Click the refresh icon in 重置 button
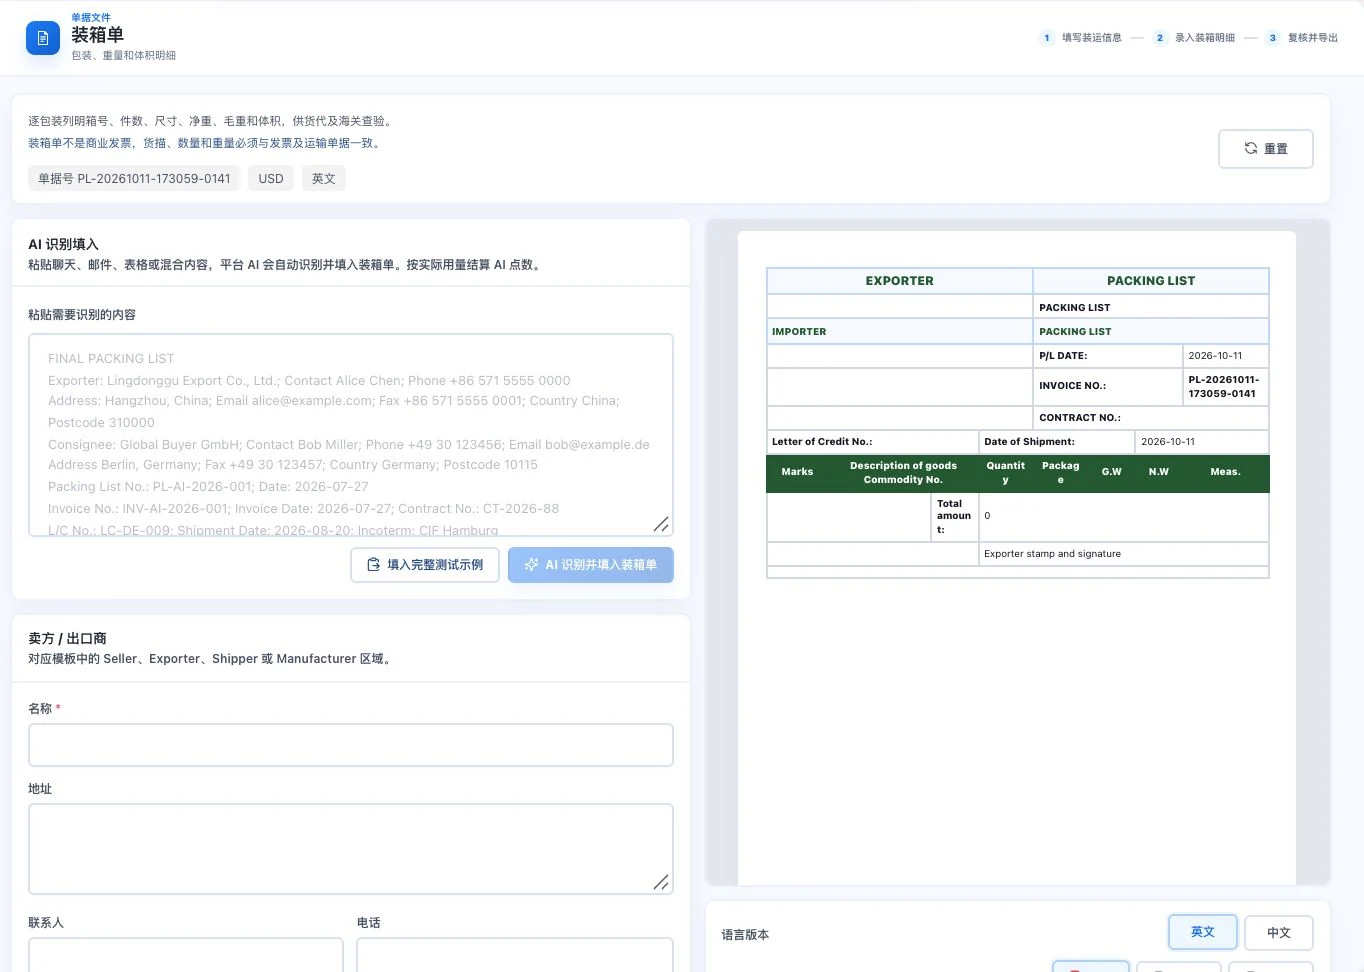1364x972 pixels. click(x=1250, y=148)
